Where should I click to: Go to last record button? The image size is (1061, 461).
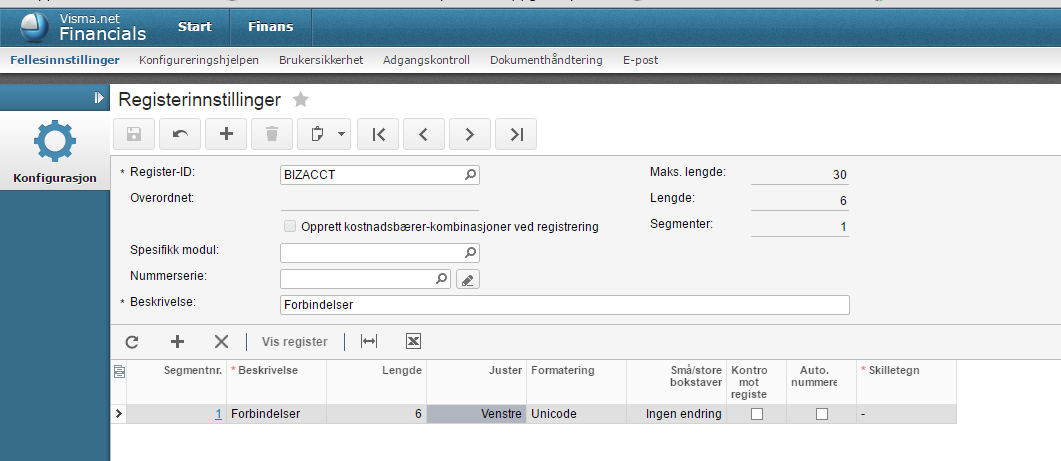click(x=516, y=134)
